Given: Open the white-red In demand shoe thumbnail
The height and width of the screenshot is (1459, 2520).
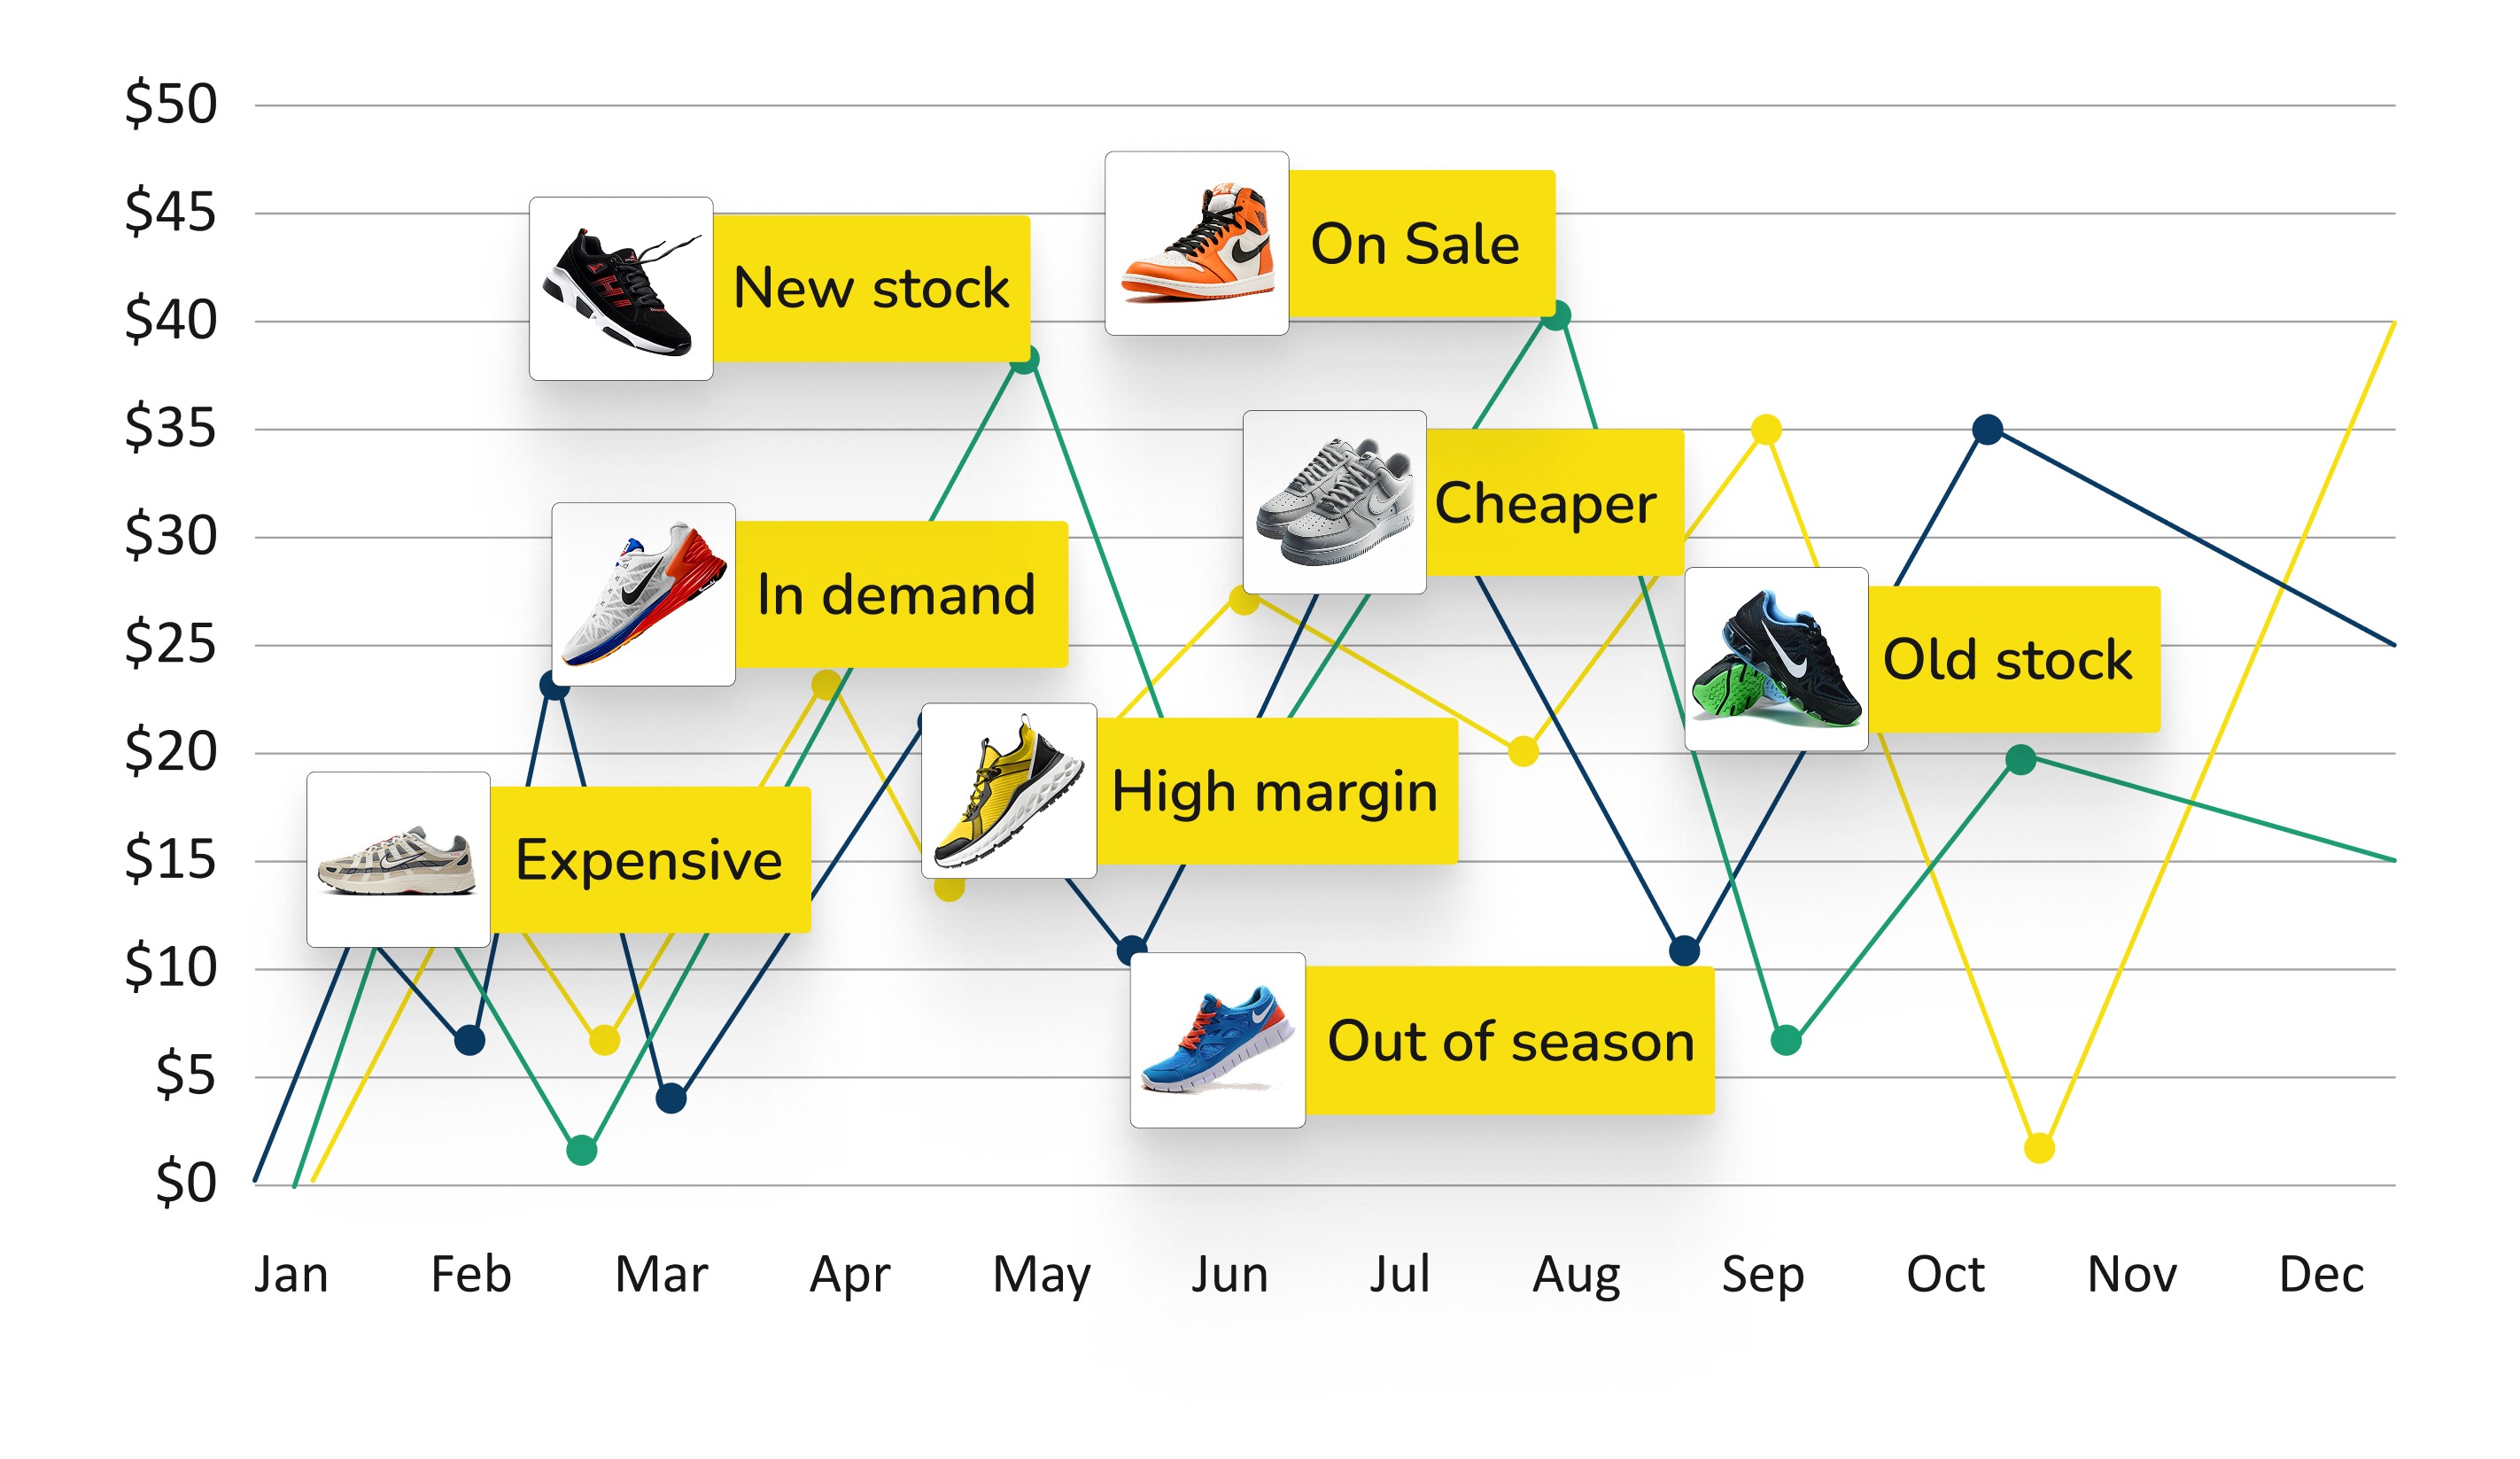Looking at the screenshot, I should tap(644, 594).
